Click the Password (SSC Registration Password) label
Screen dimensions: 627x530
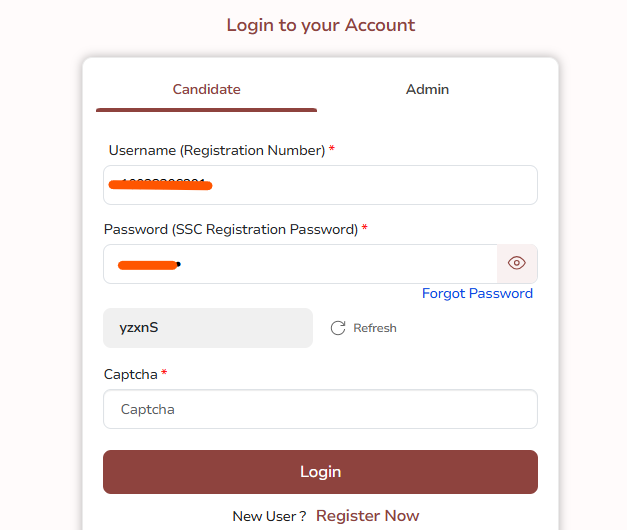coord(230,229)
